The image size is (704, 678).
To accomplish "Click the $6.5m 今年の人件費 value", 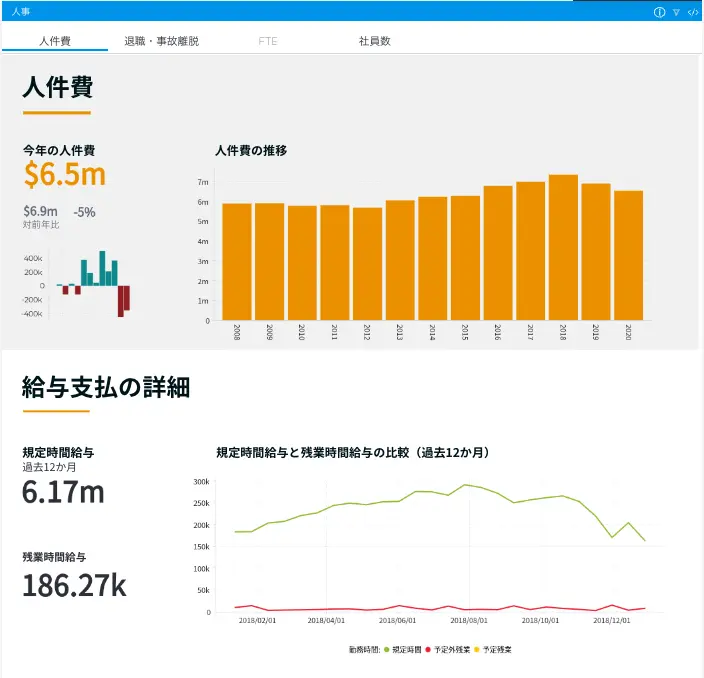I will coord(65,175).
